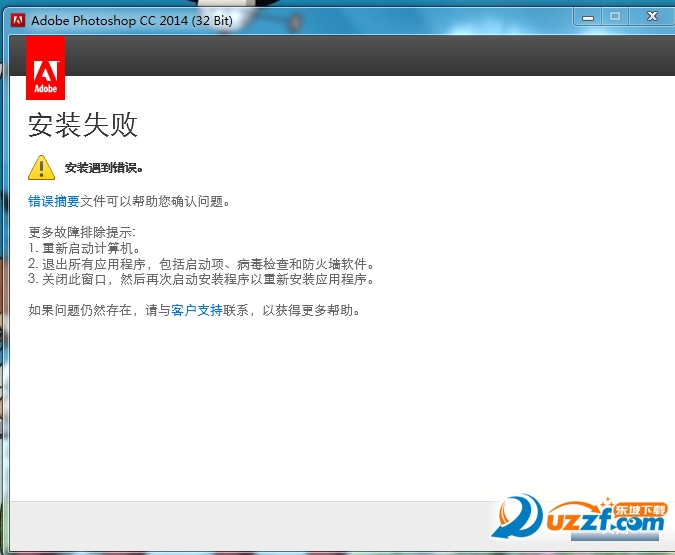This screenshot has height=555, width=675.
Task: Select the 安装失败 heading text
Action: (83, 125)
